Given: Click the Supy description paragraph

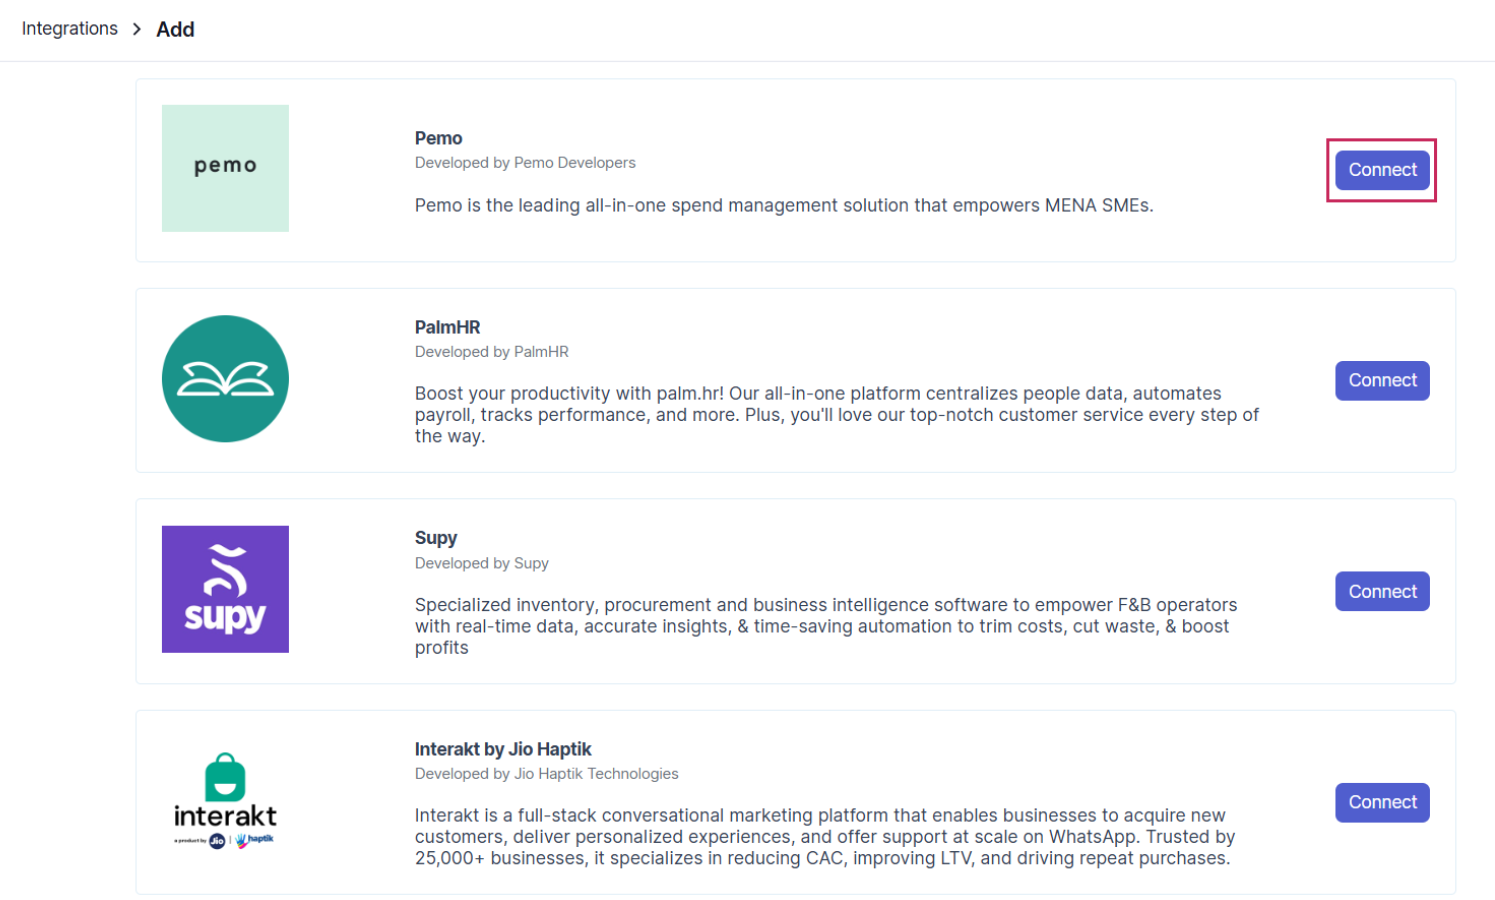Looking at the screenshot, I should (826, 626).
